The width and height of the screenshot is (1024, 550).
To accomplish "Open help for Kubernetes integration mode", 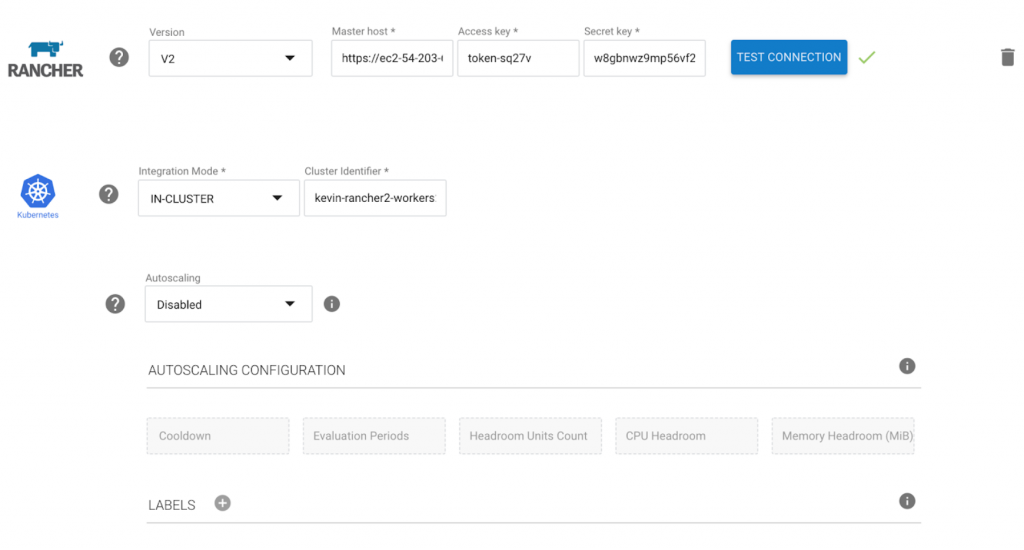I will coord(109,194).
